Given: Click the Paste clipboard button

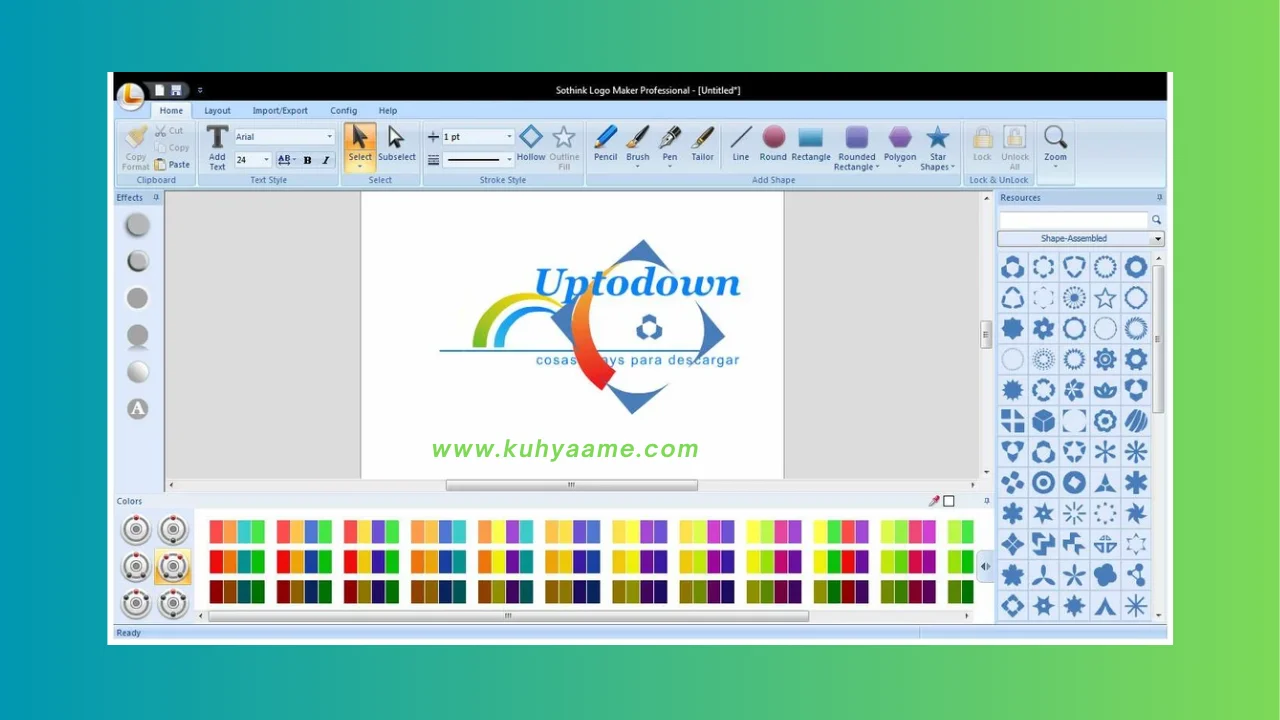Looking at the screenshot, I should click(x=173, y=164).
